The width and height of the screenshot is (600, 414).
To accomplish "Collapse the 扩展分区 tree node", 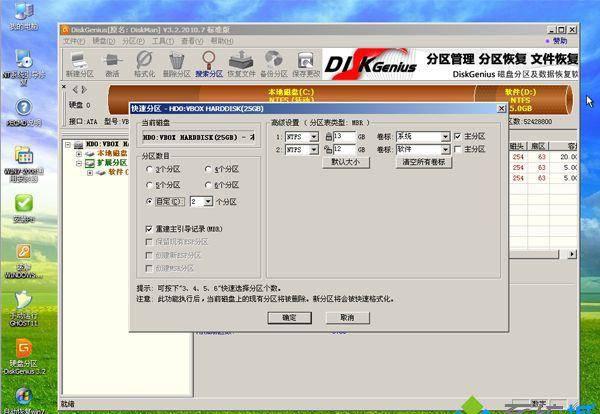I will (79, 163).
